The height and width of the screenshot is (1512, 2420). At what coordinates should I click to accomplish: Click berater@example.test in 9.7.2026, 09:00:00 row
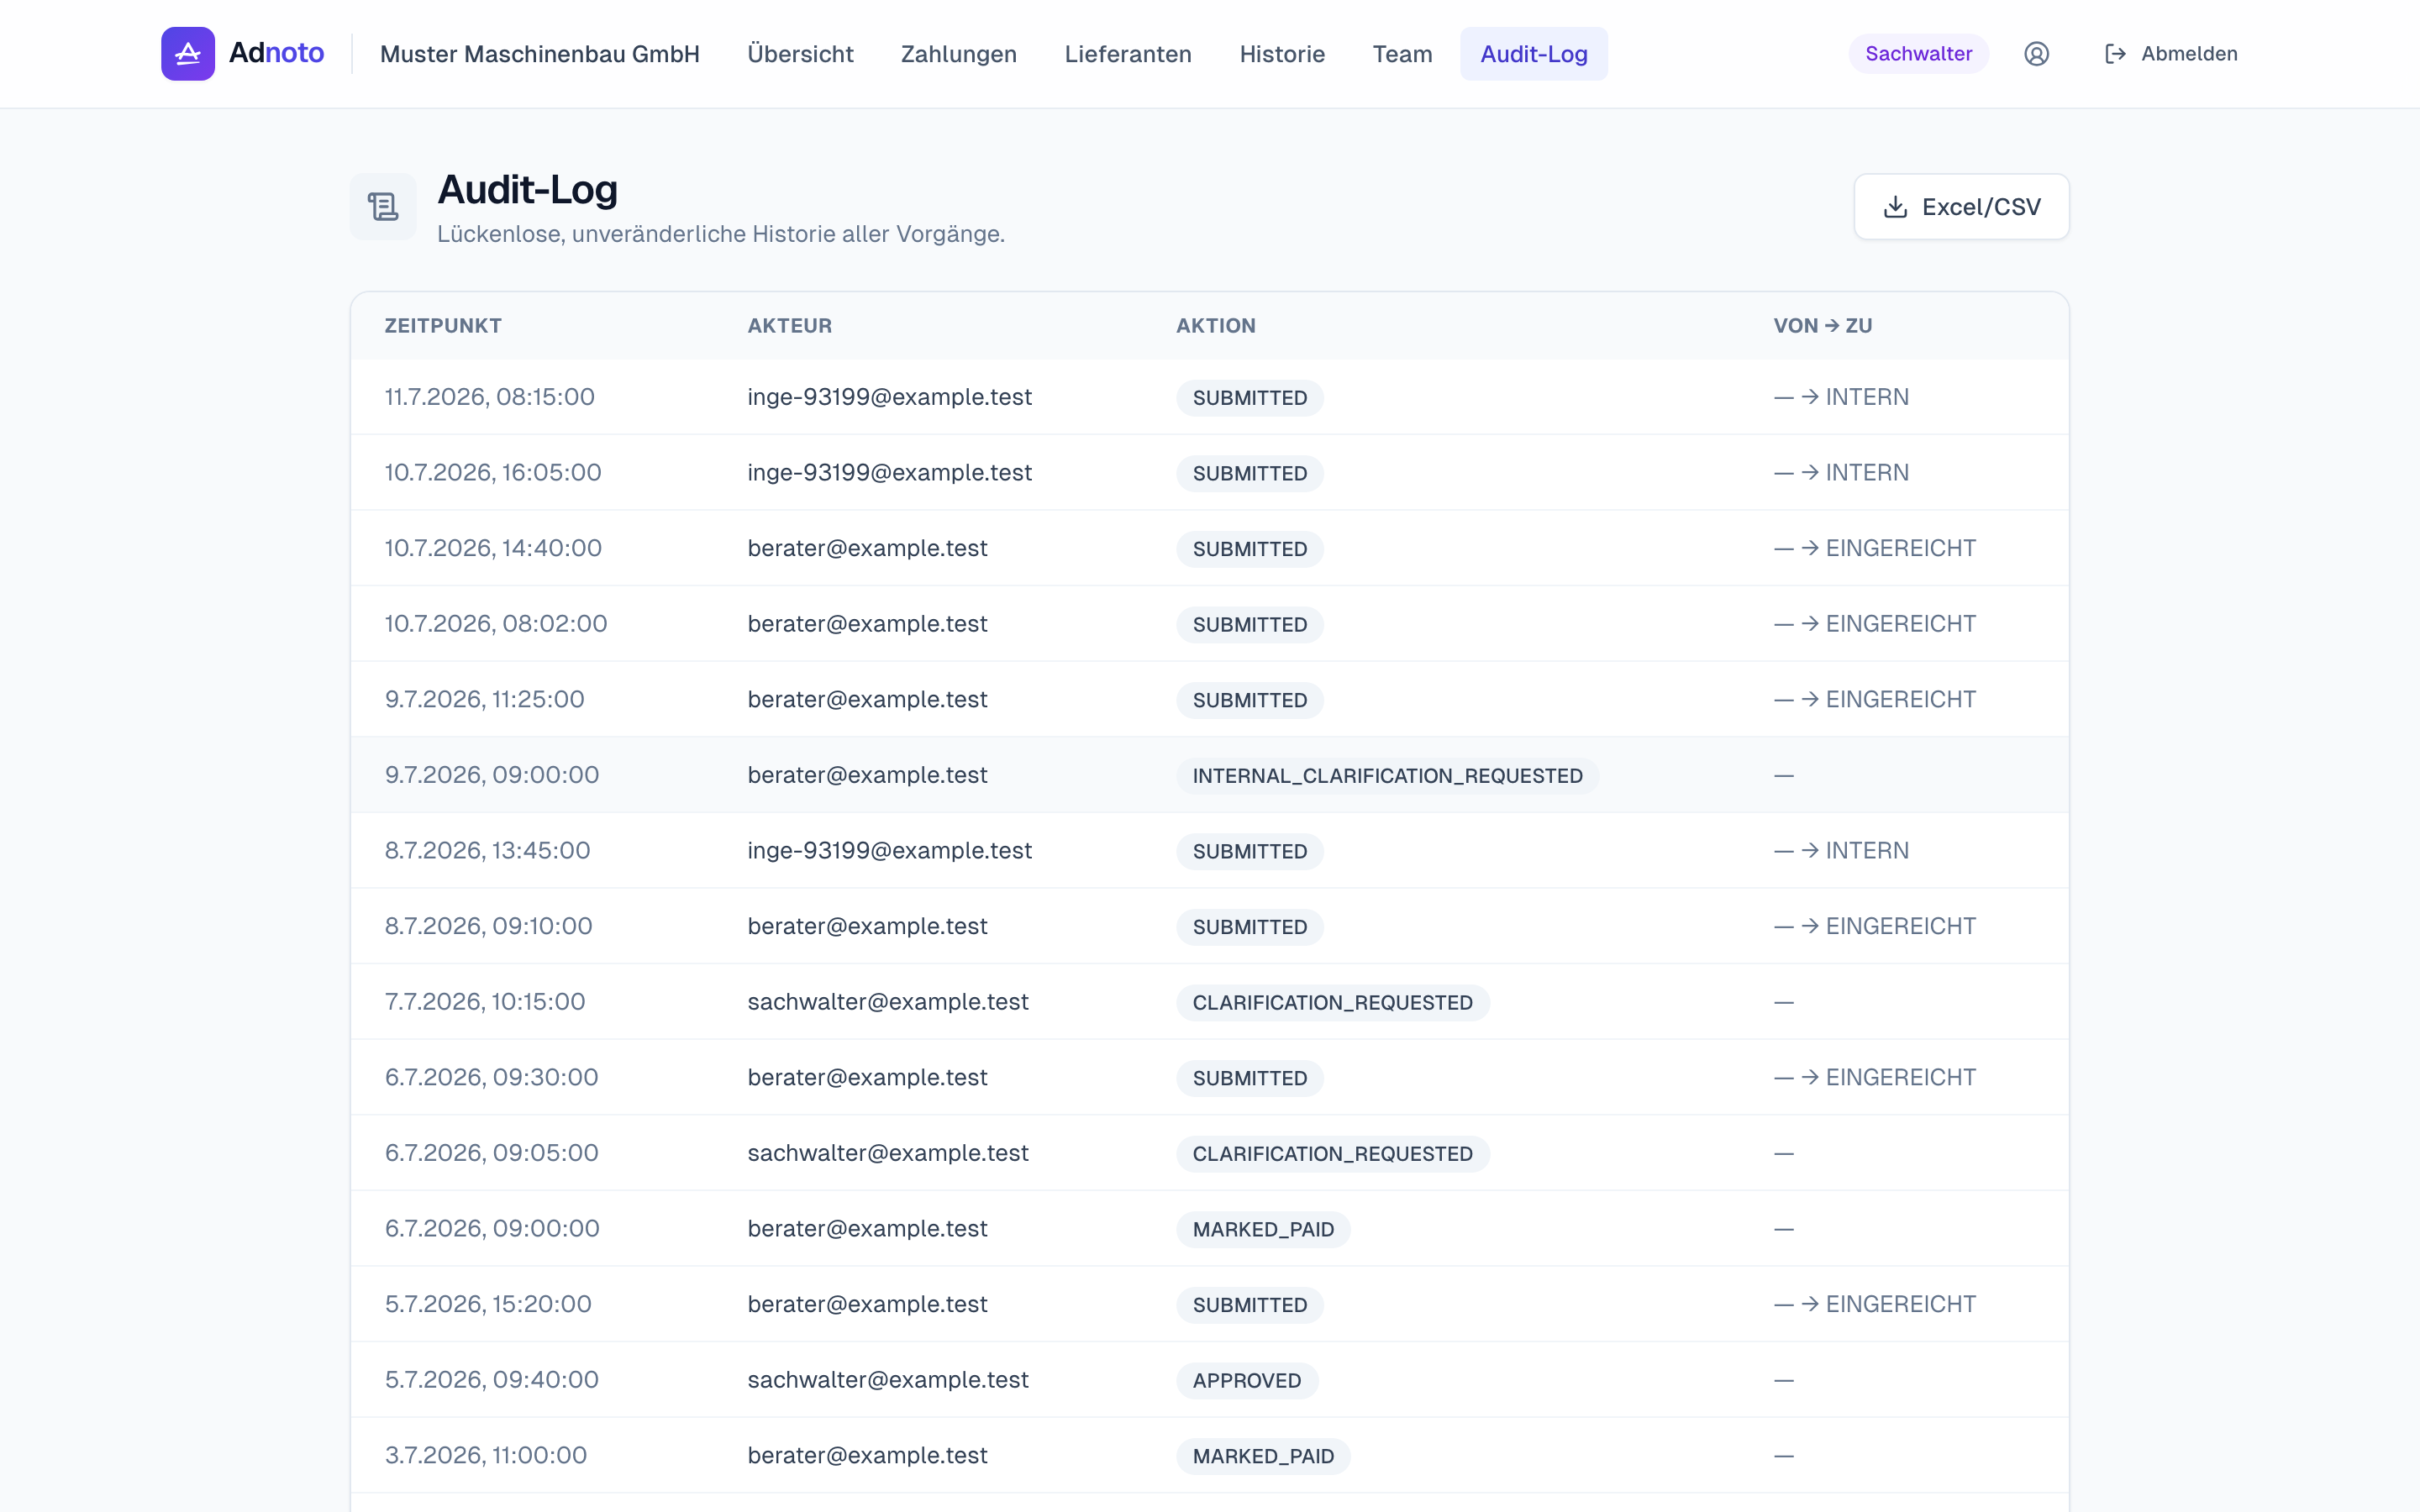point(867,775)
